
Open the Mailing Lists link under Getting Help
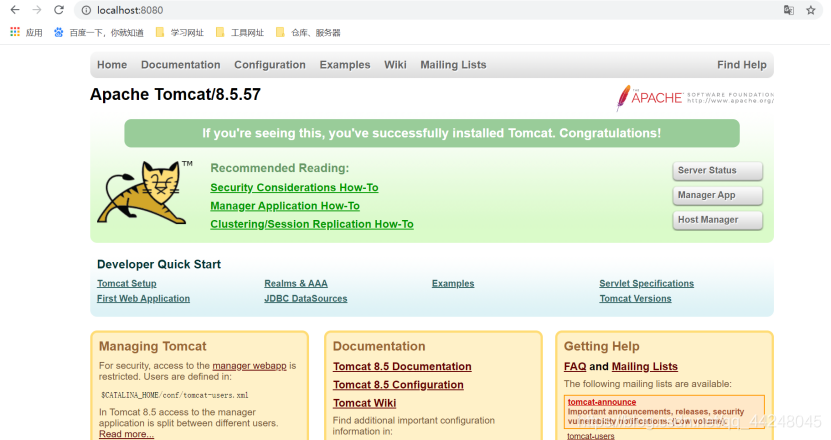click(644, 366)
